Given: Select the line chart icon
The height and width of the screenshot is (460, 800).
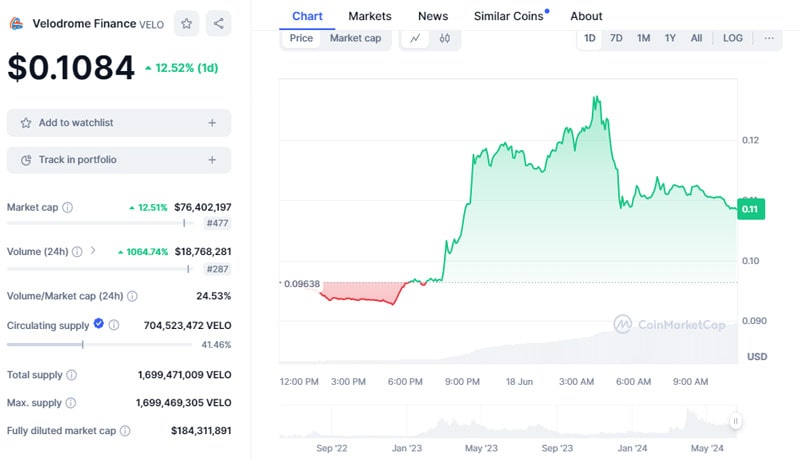Looking at the screenshot, I should (x=415, y=38).
